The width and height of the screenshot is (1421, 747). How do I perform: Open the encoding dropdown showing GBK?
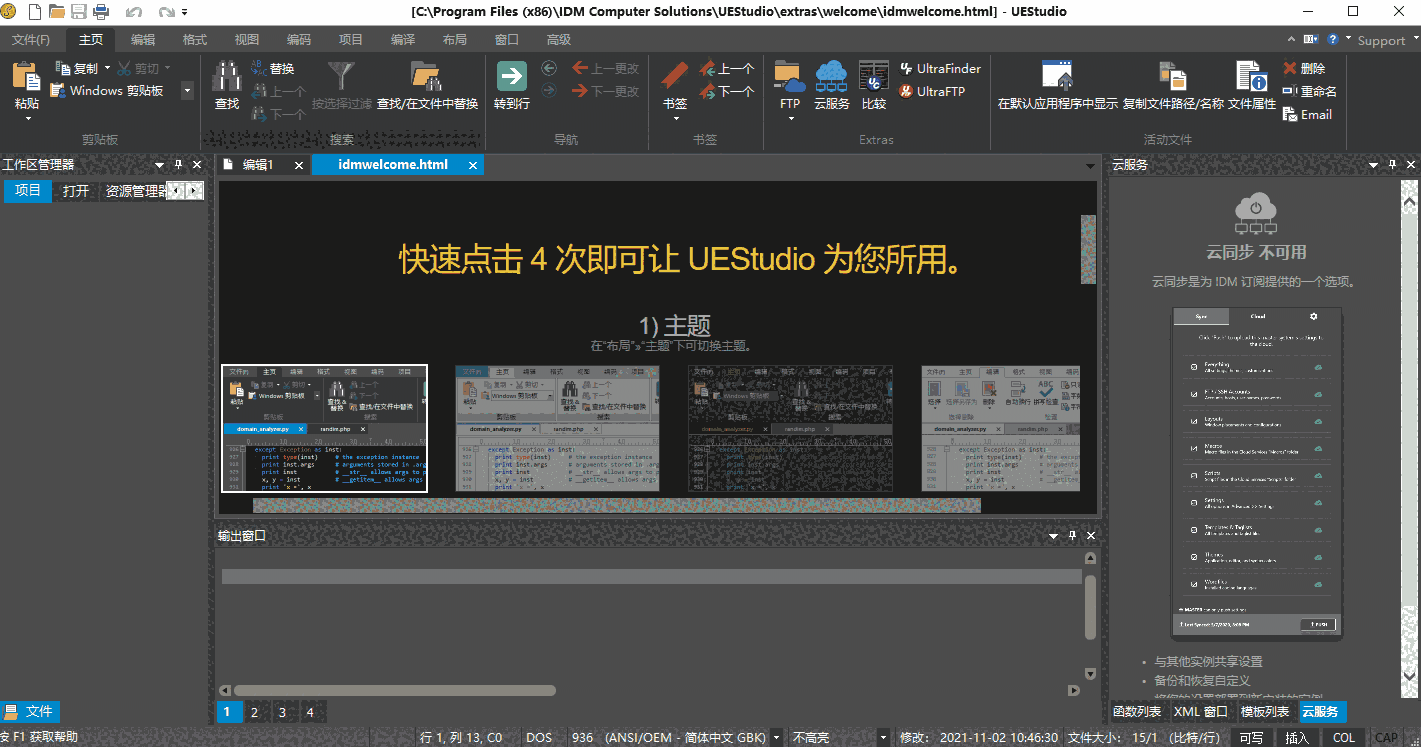[x=775, y=737]
